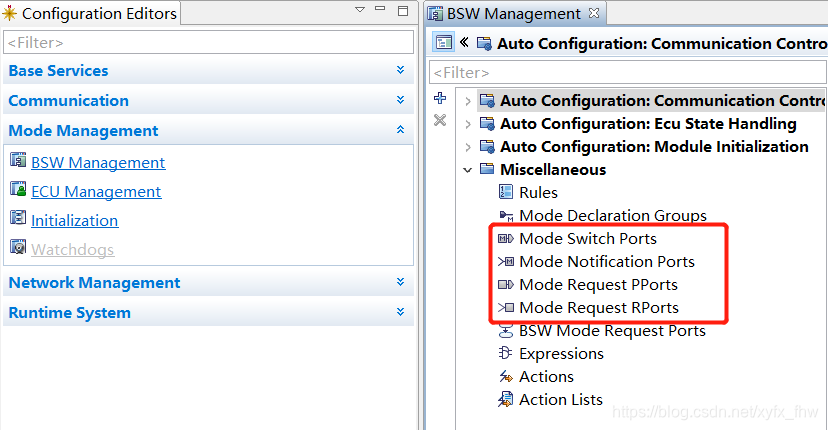Click the Base Services heading
This screenshot has height=430, width=828.
tap(59, 71)
